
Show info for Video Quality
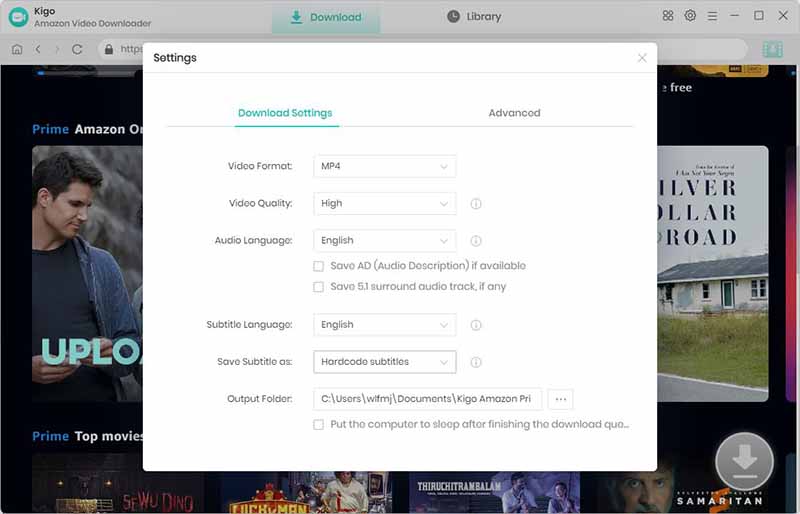[476, 204]
